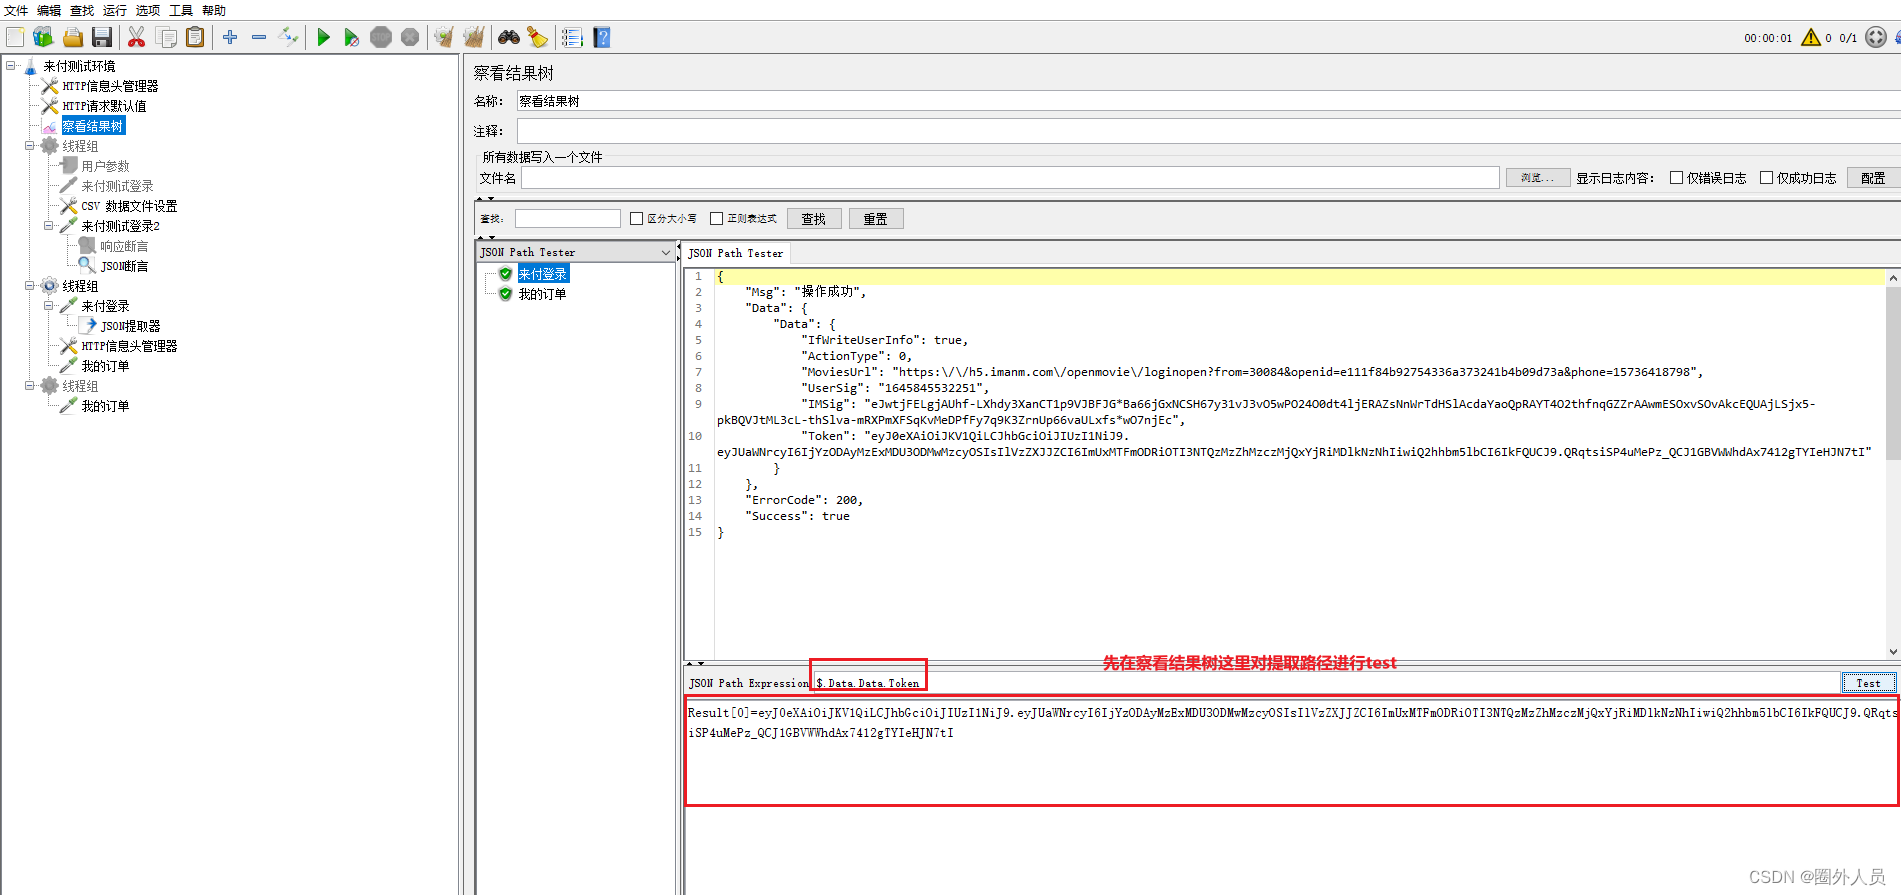The height and width of the screenshot is (895, 1901).
Task: Open the 查找 menu
Action: (x=82, y=10)
